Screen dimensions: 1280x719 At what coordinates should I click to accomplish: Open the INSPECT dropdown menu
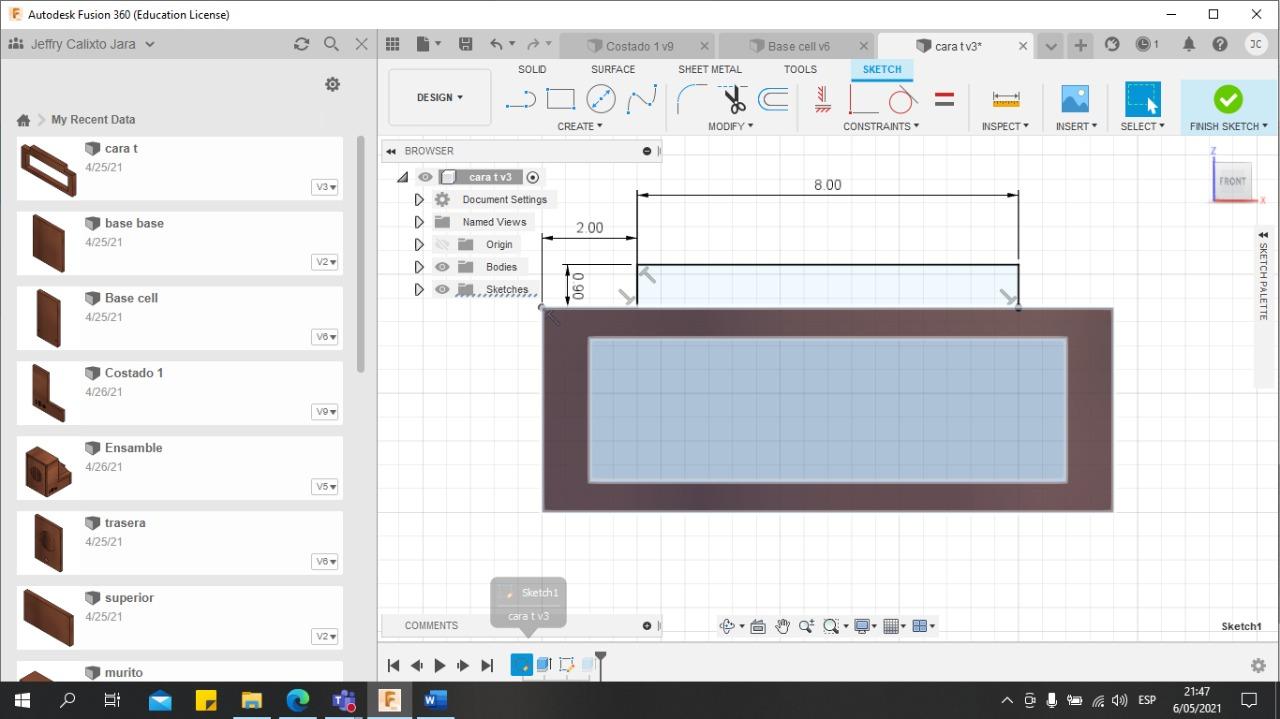[x=1005, y=126]
